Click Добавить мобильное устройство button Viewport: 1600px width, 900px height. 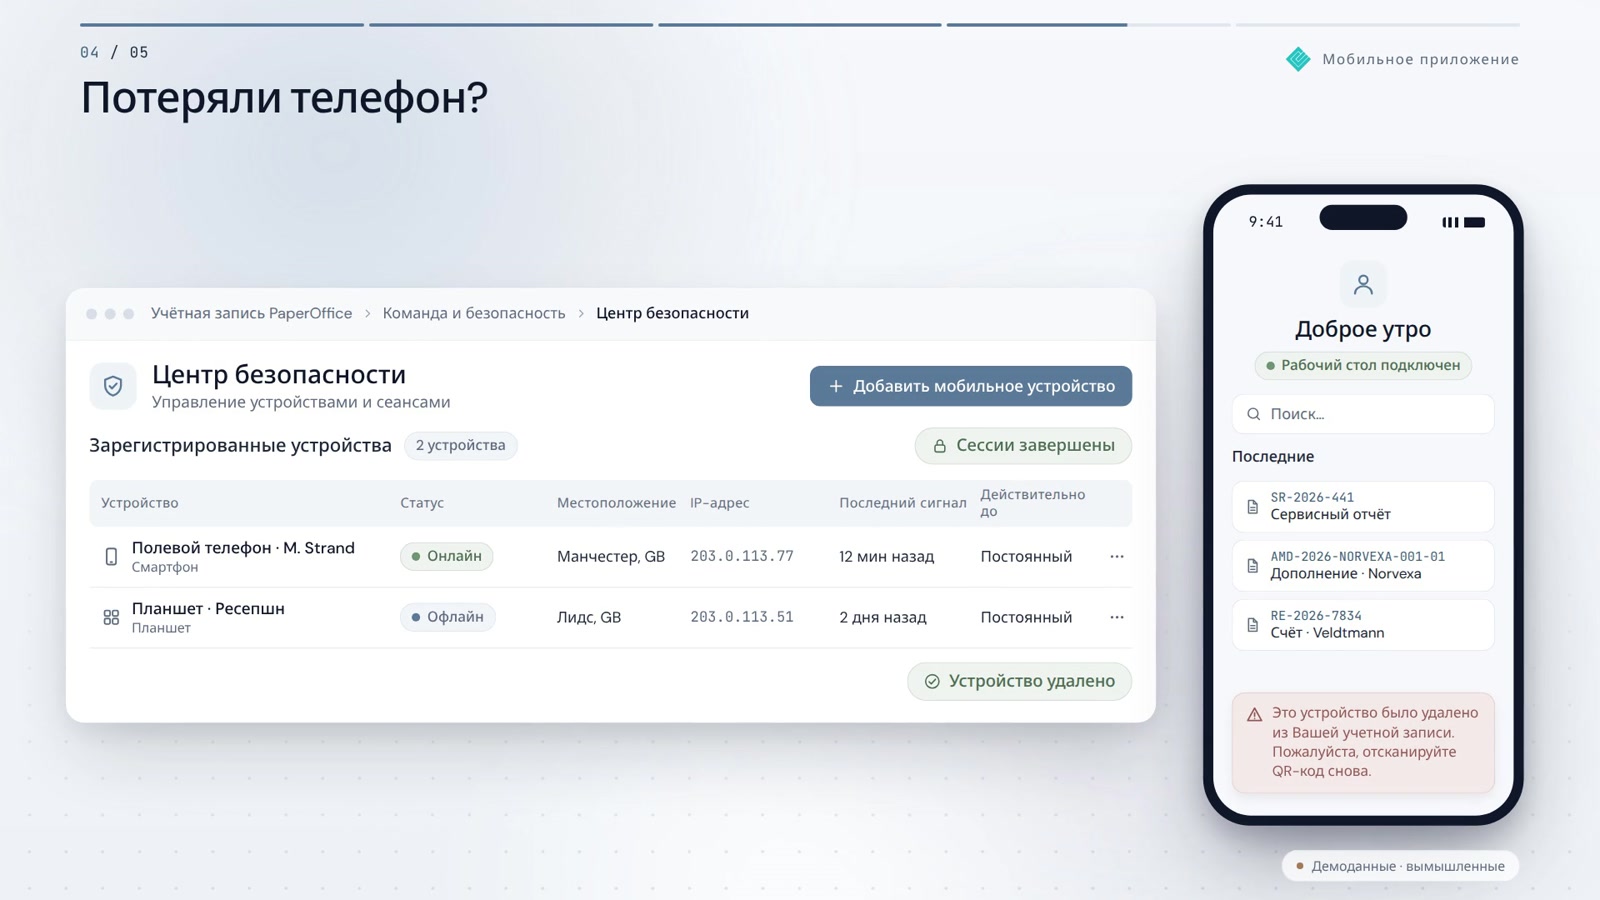[971, 386]
